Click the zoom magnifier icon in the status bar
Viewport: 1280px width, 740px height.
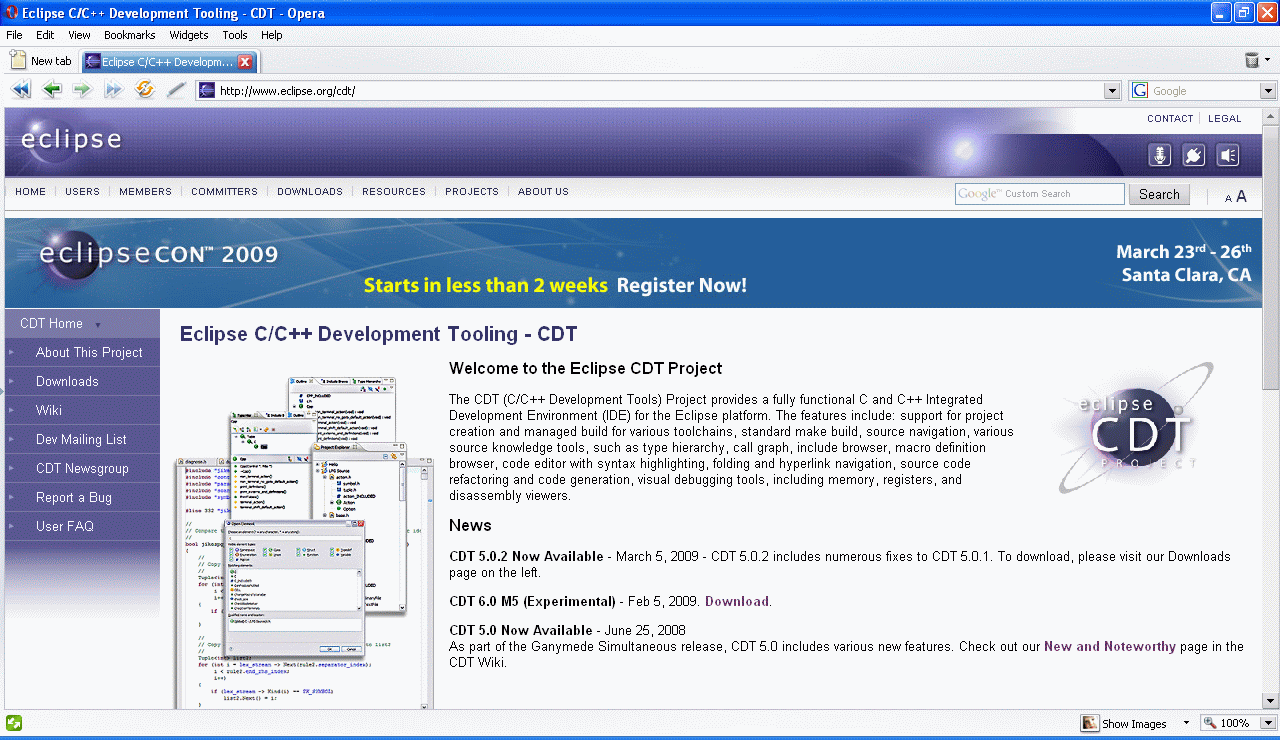pos(1209,723)
